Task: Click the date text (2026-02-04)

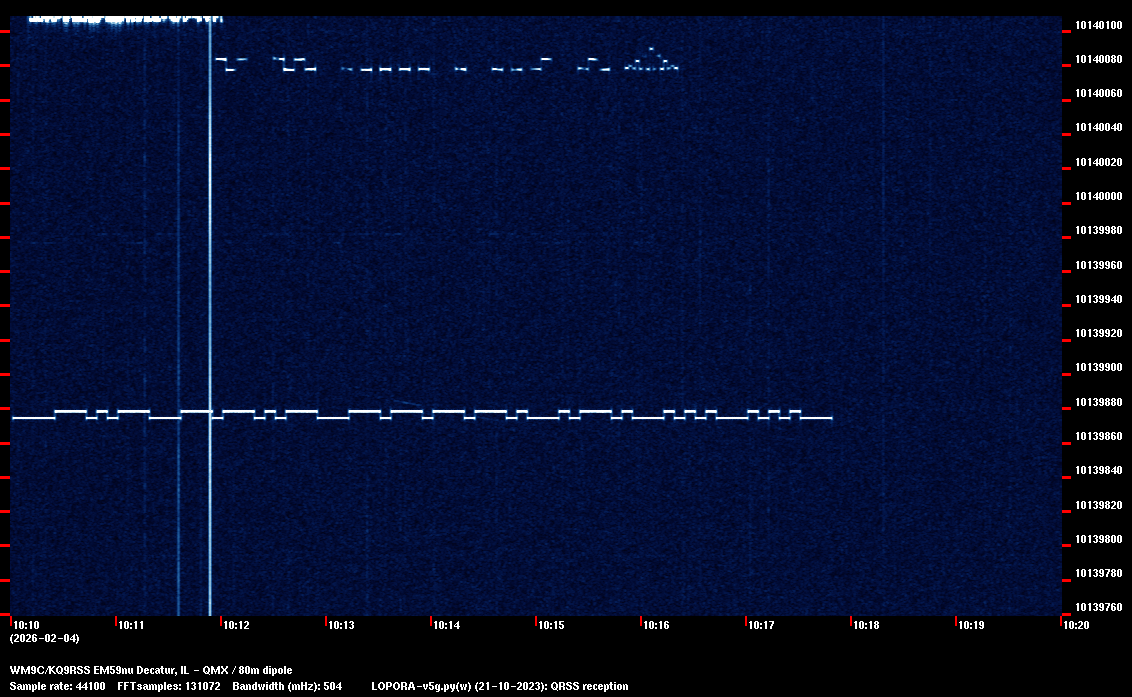Action: pos(44,638)
